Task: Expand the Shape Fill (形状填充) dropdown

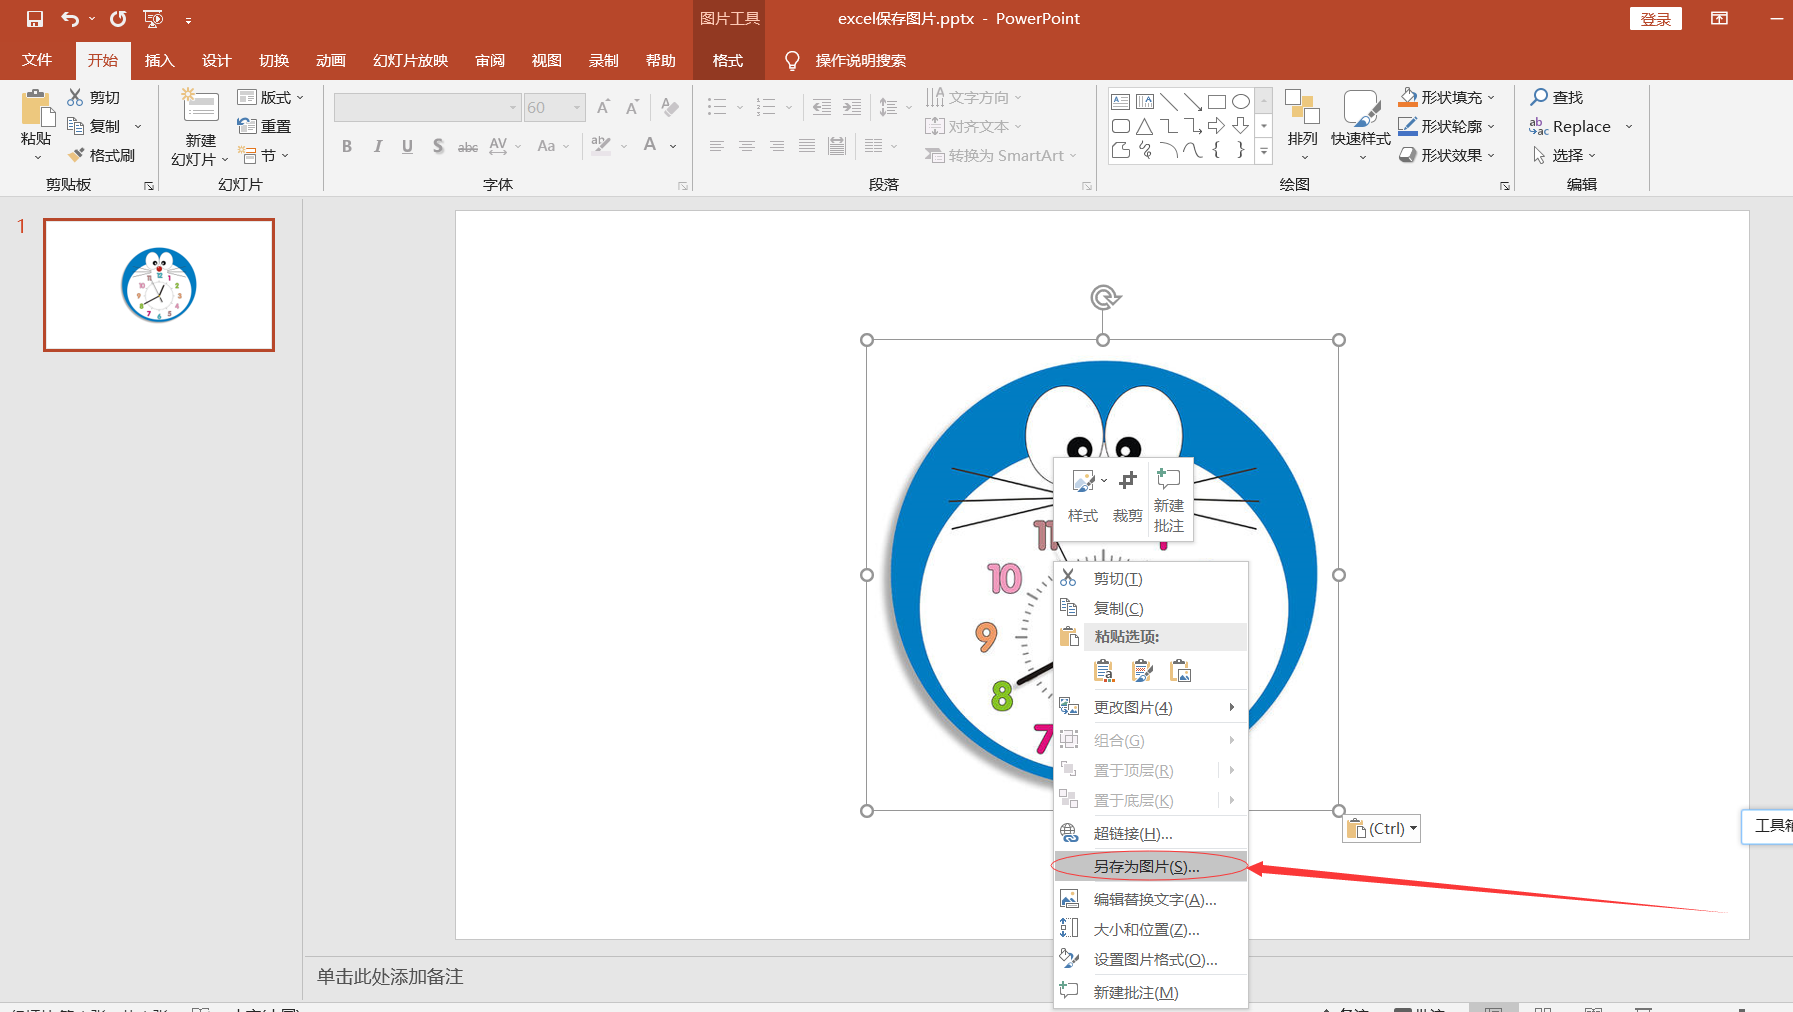Action: [1491, 97]
